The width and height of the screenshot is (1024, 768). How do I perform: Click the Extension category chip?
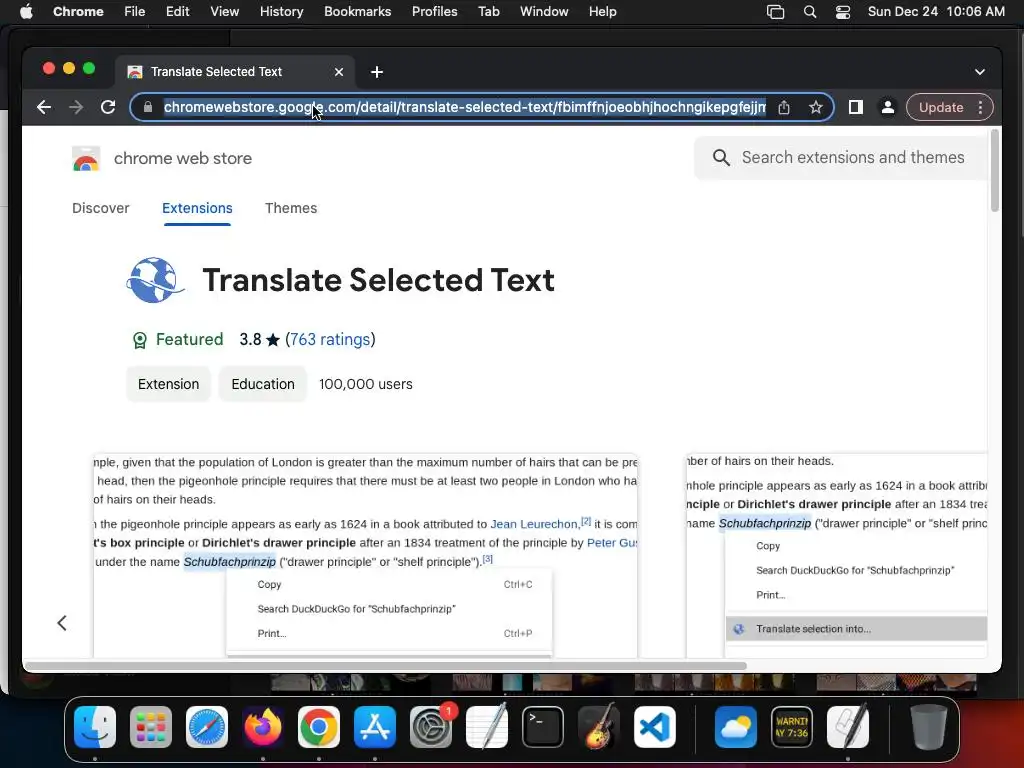(168, 384)
